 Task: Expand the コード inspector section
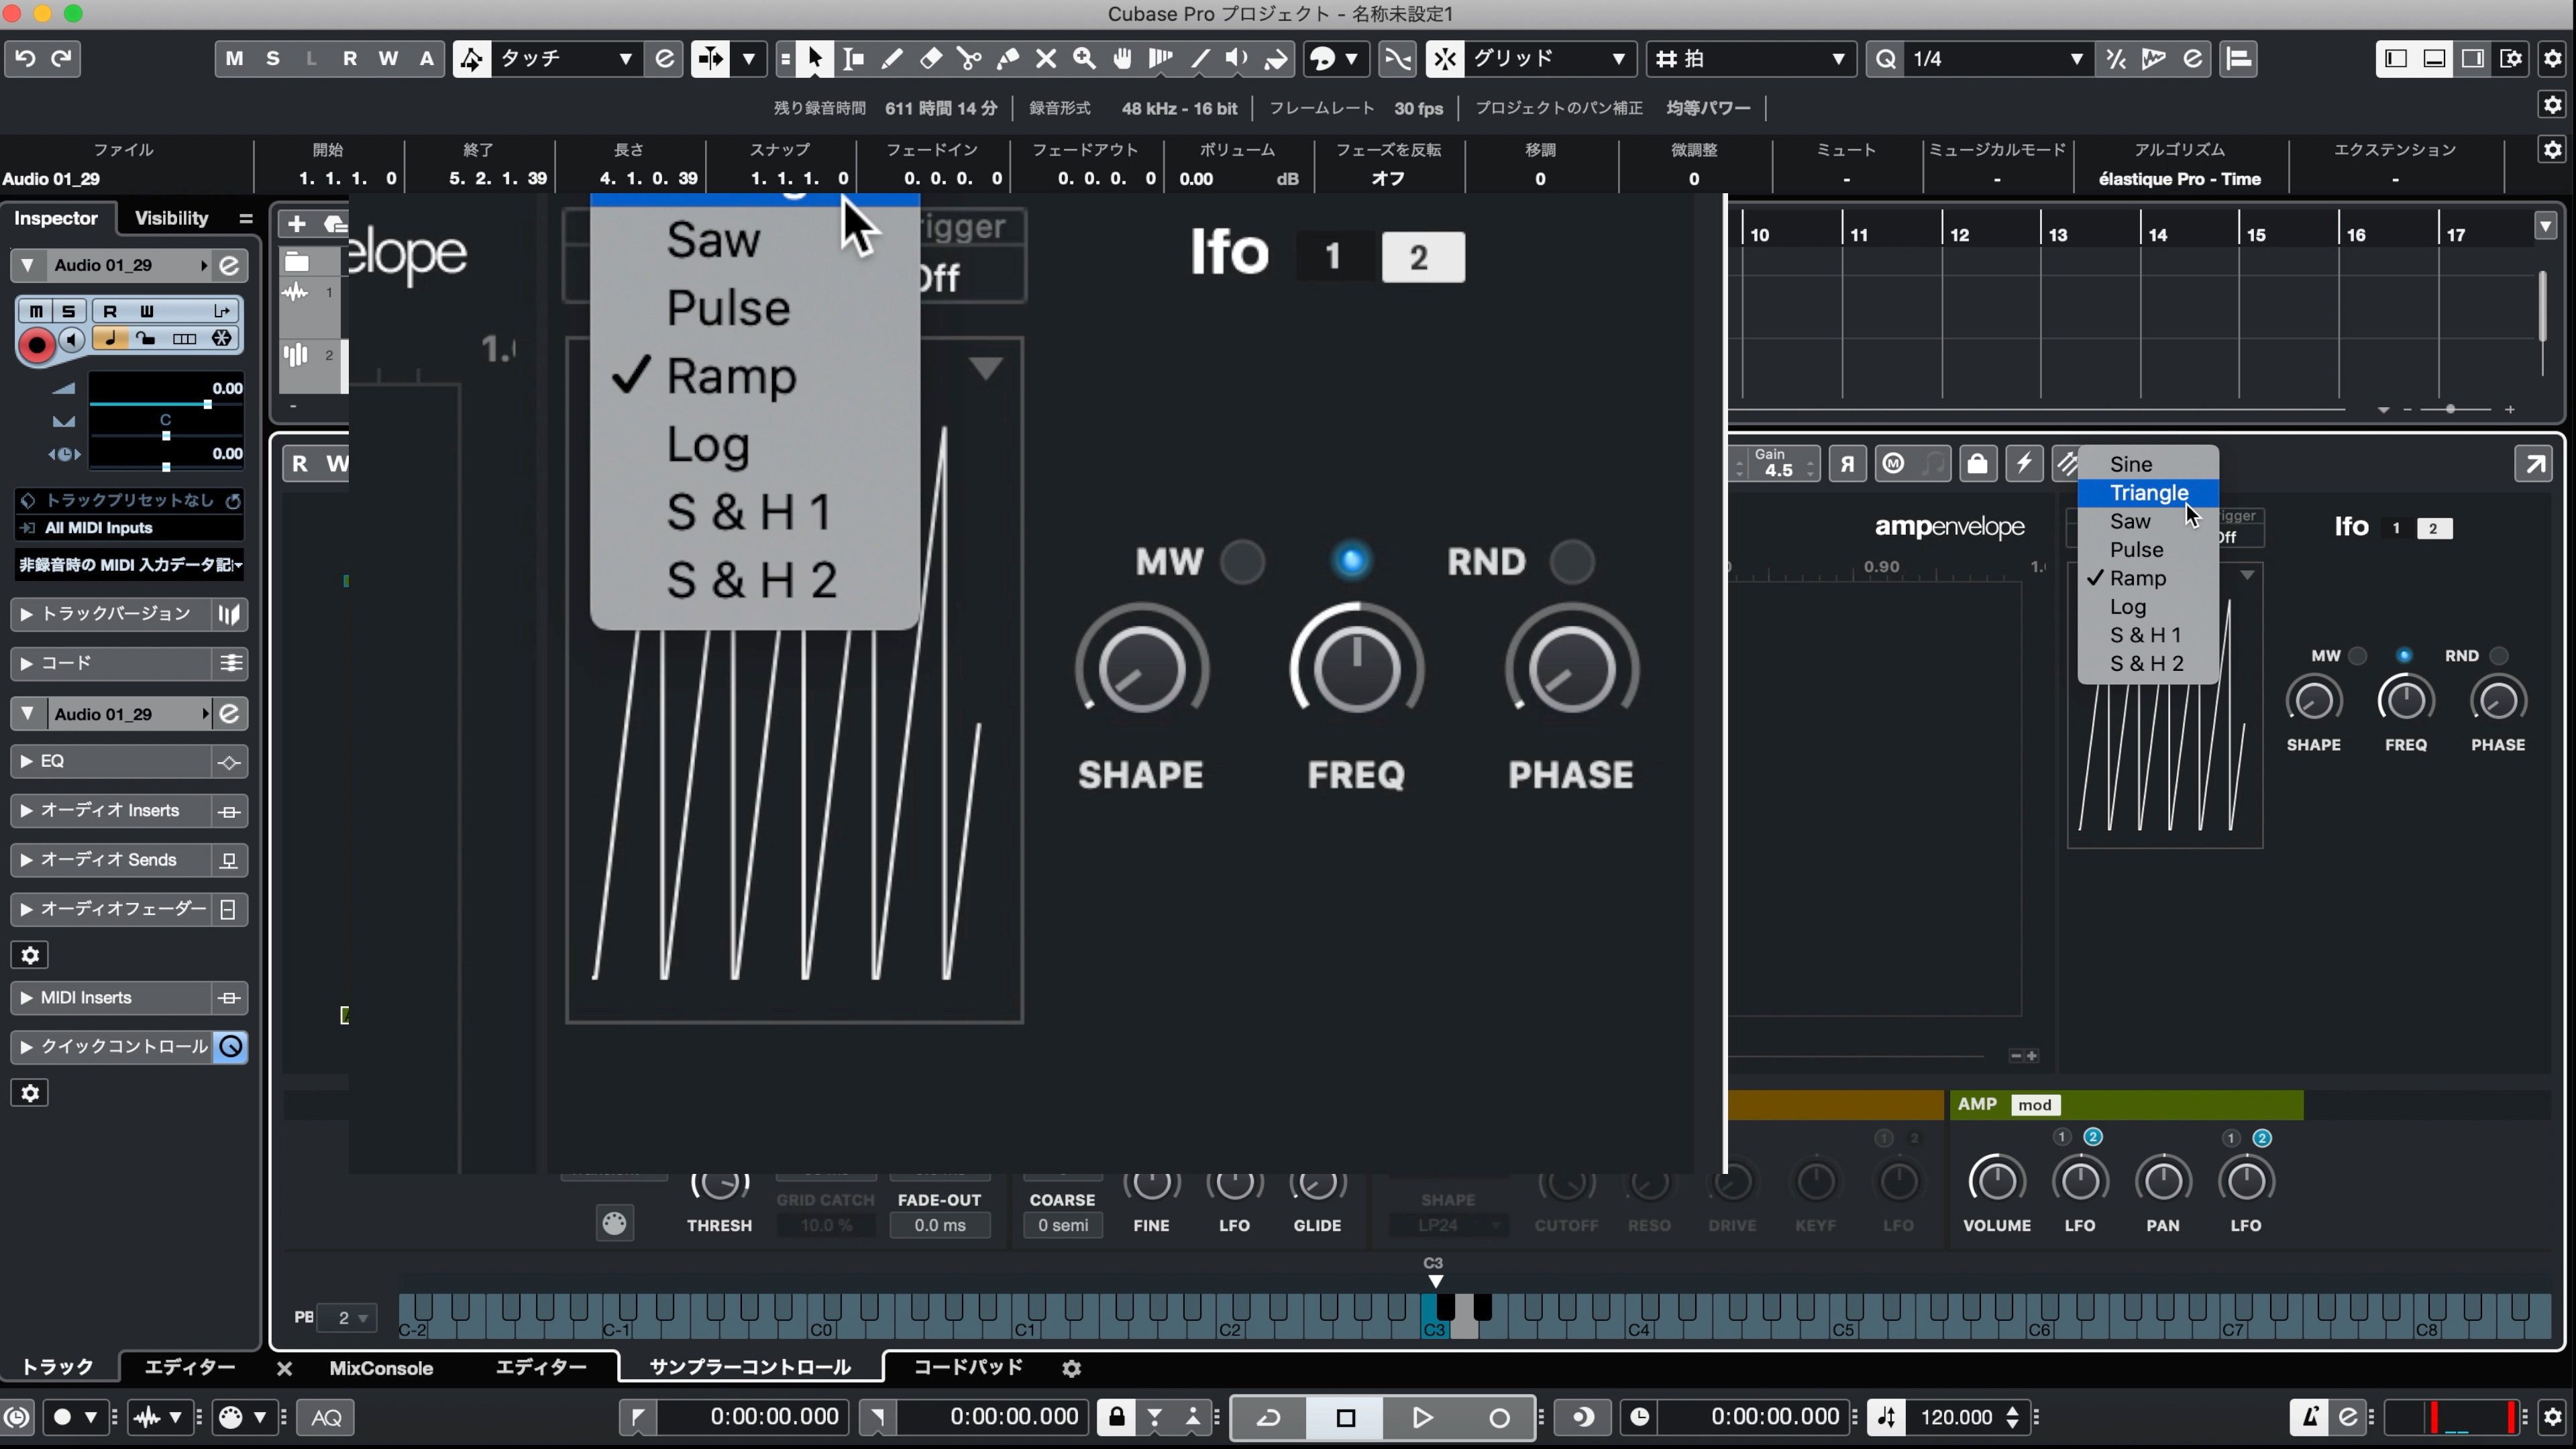(x=112, y=663)
